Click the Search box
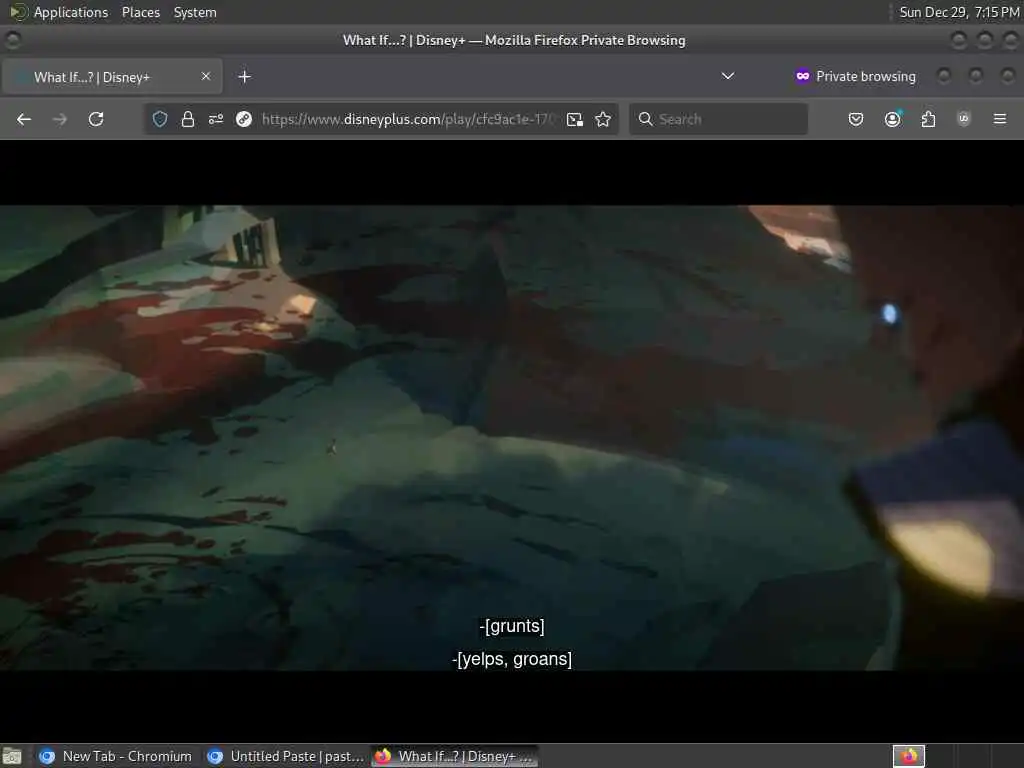Screen dimensions: 1024x768 [x=718, y=119]
